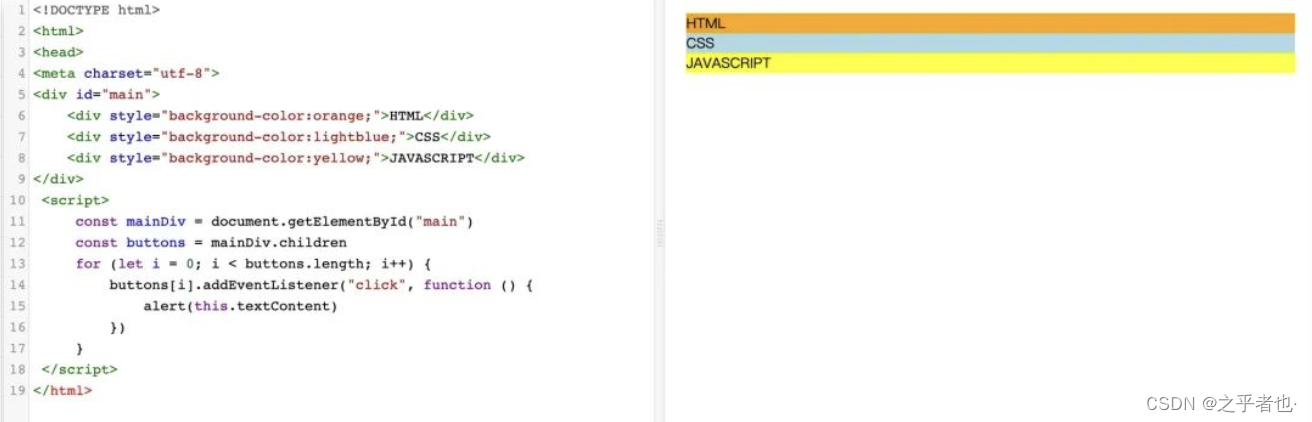Click the <div id="main"> code line
1312x422 pixels.
pyautogui.click(x=96, y=94)
